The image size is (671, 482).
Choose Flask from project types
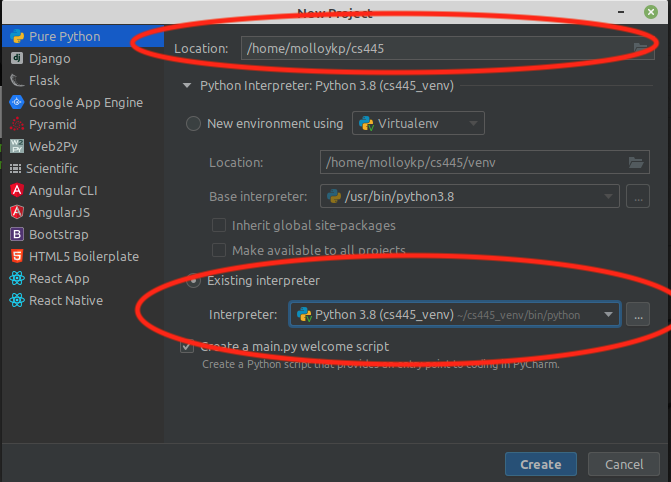click(x=44, y=80)
